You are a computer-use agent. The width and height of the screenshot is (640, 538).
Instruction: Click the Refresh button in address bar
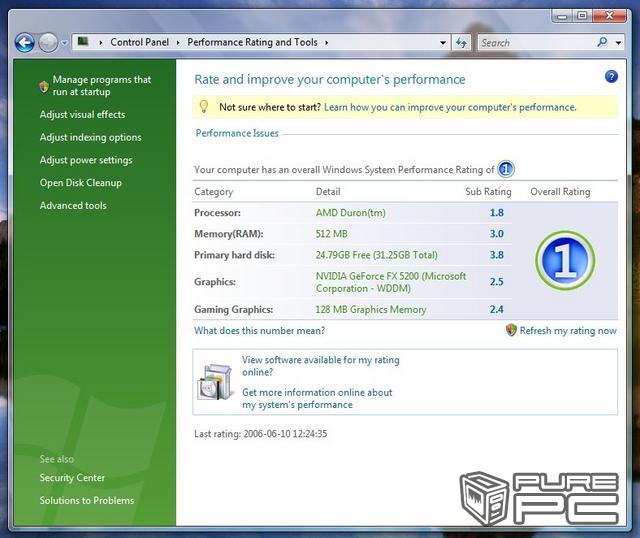click(x=461, y=42)
